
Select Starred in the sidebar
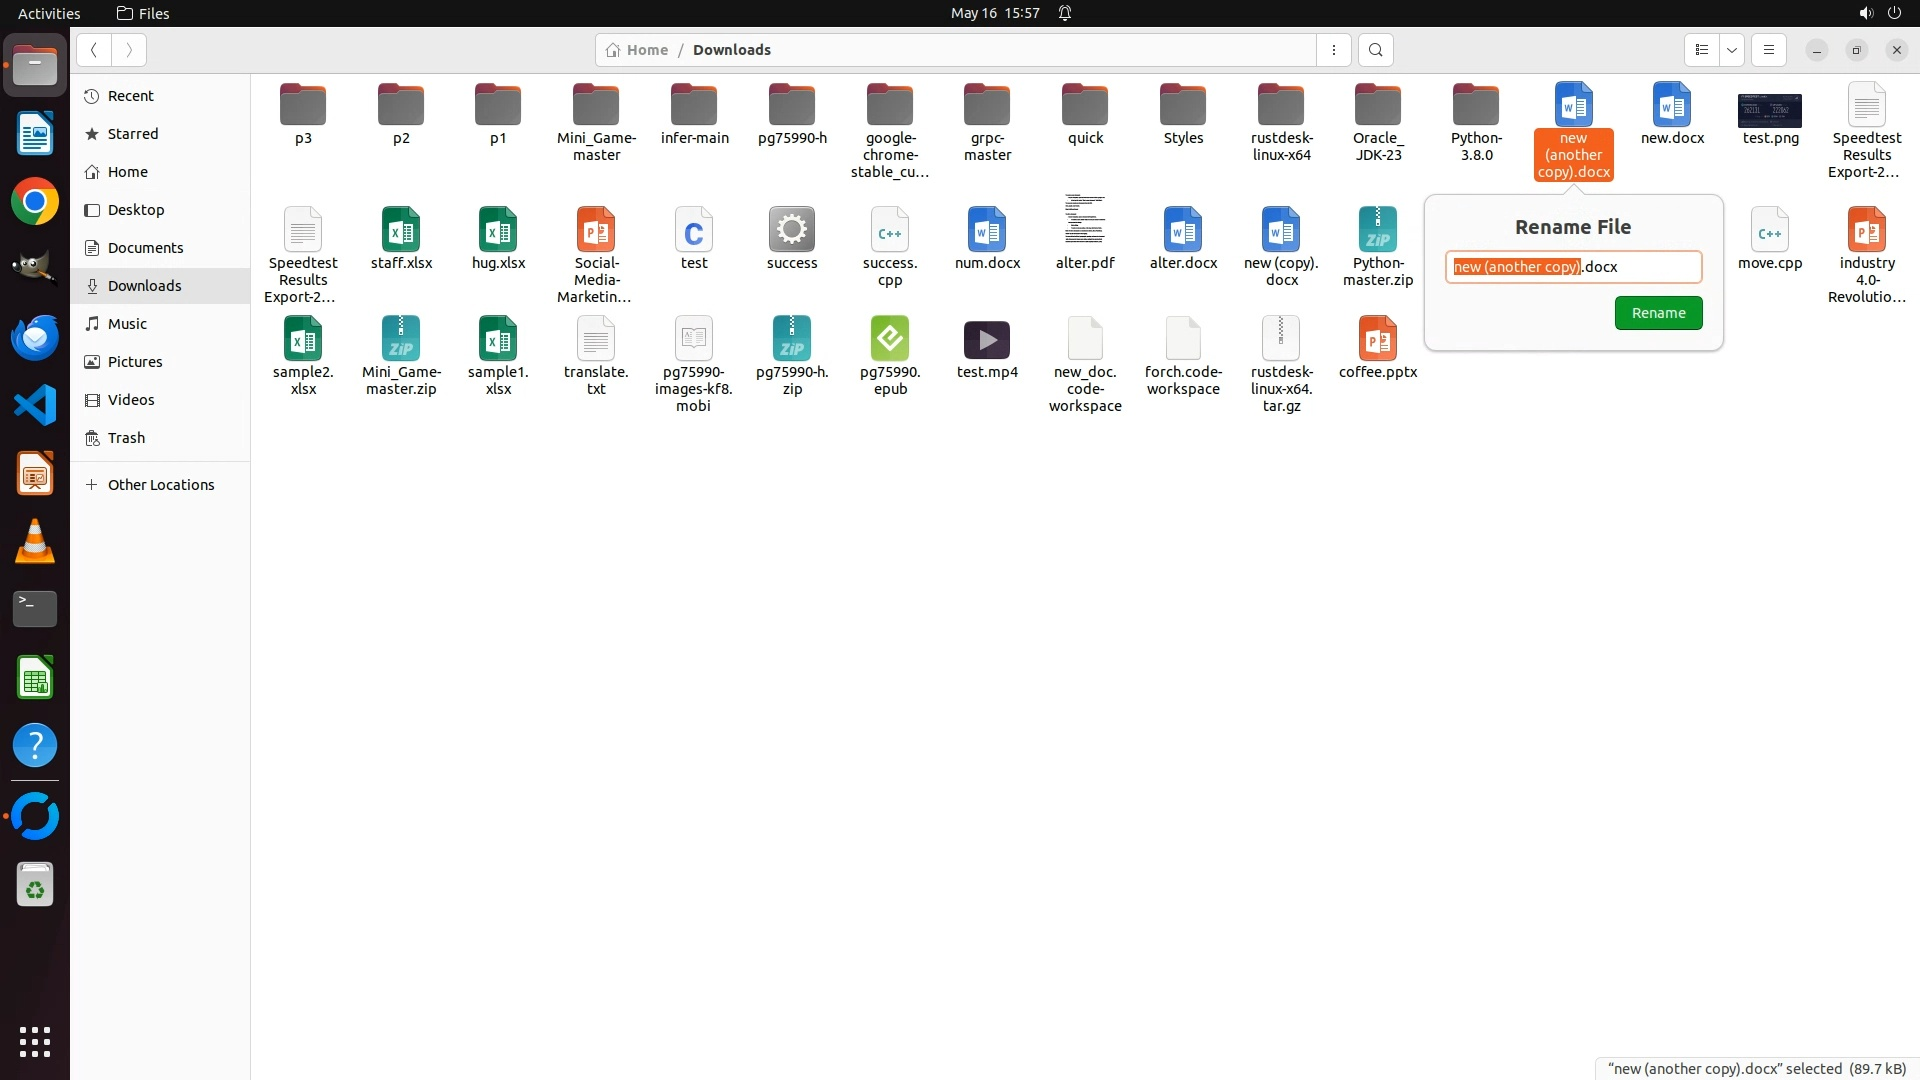[133, 134]
